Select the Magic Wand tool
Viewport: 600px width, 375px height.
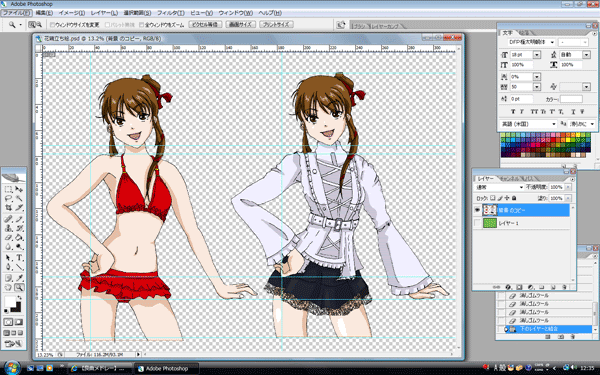click(19, 198)
